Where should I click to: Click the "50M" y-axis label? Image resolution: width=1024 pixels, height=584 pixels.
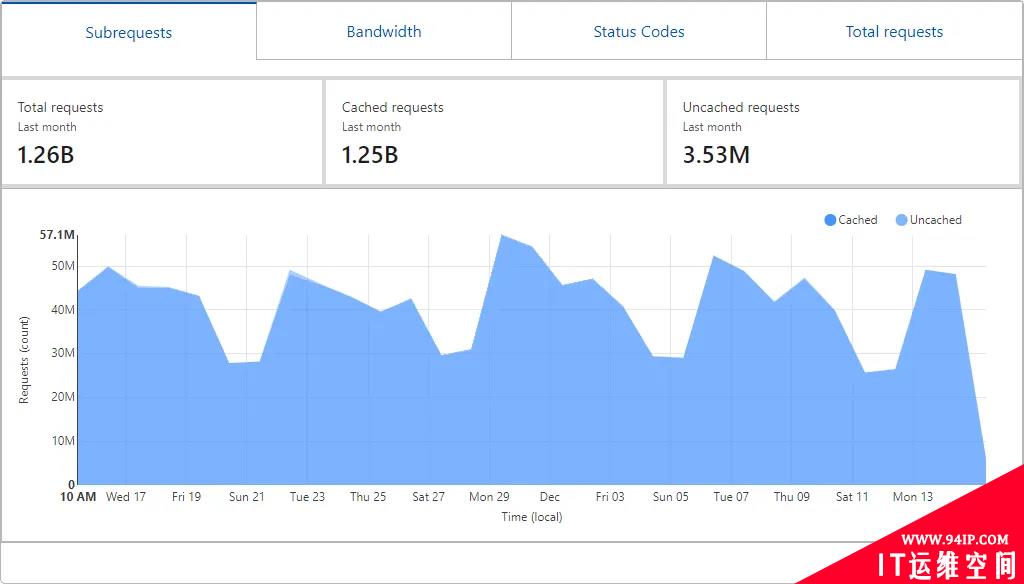point(63,266)
